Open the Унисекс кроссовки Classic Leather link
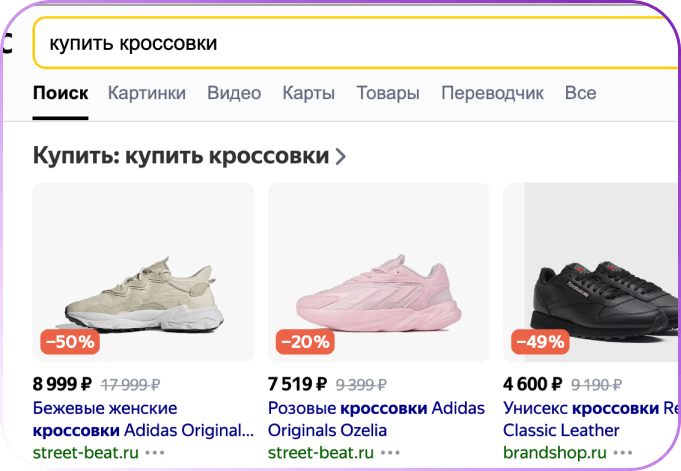 (x=590, y=419)
